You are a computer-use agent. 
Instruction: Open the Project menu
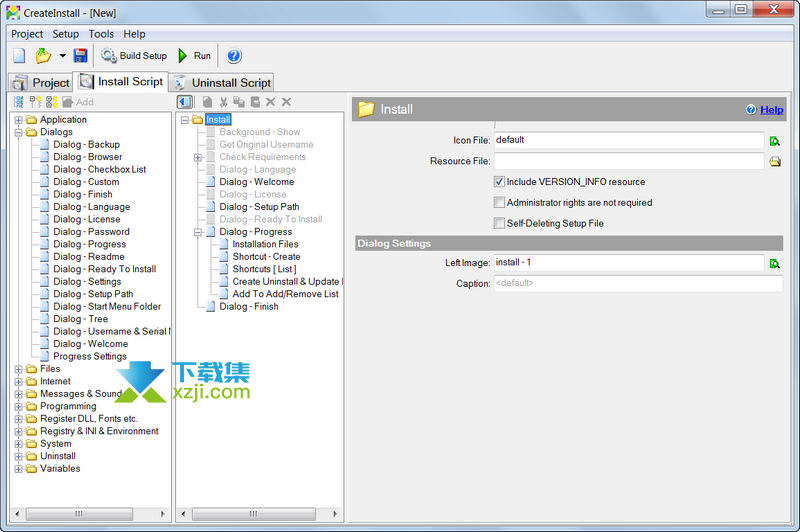click(x=27, y=34)
